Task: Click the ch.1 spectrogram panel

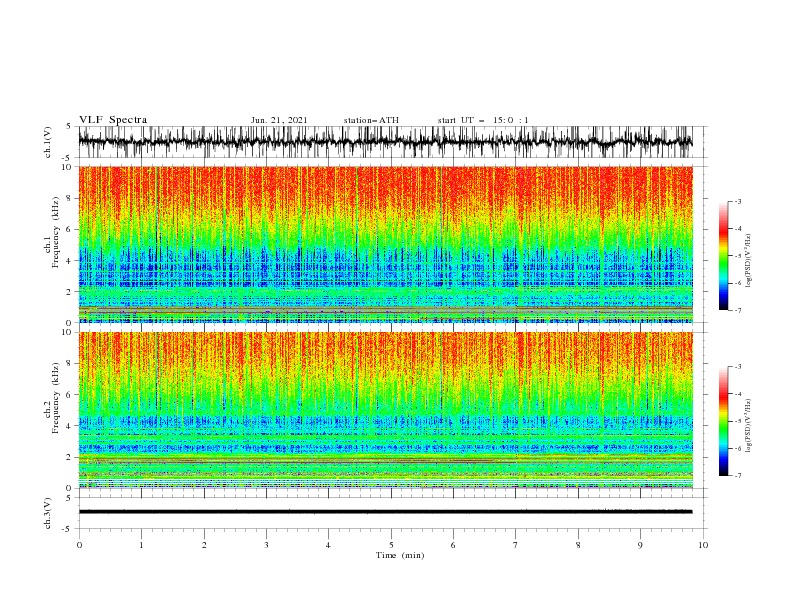Action: tap(386, 244)
